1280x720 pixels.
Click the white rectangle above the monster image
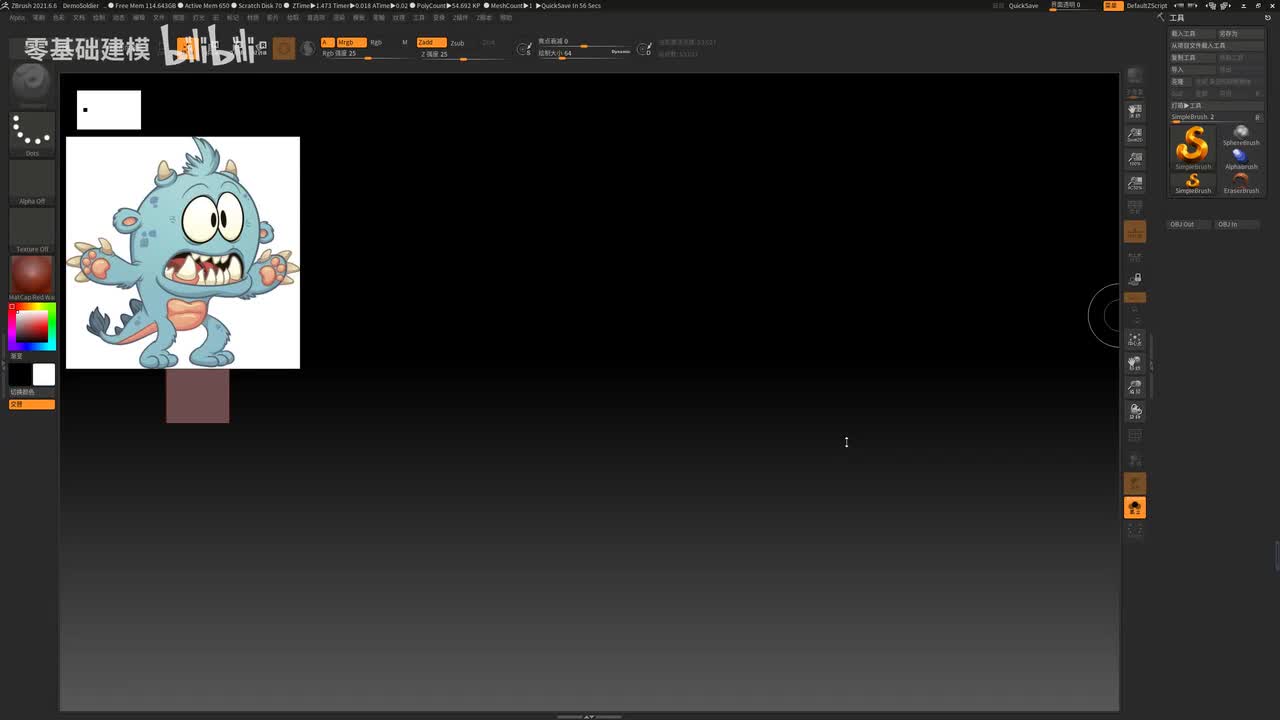(109, 110)
